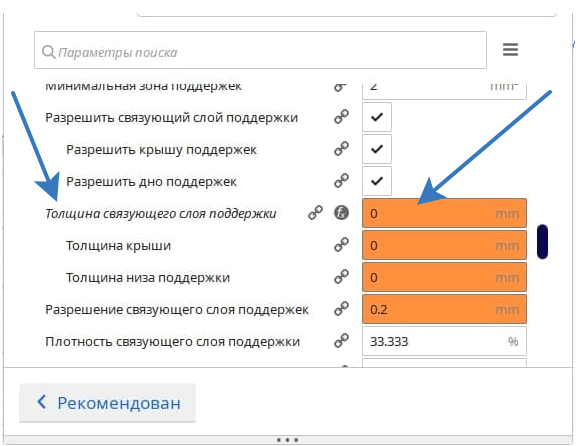578x446 pixels.
Task: Click the Разрешение связующего слоя value 0.2 field
Action: (444, 309)
